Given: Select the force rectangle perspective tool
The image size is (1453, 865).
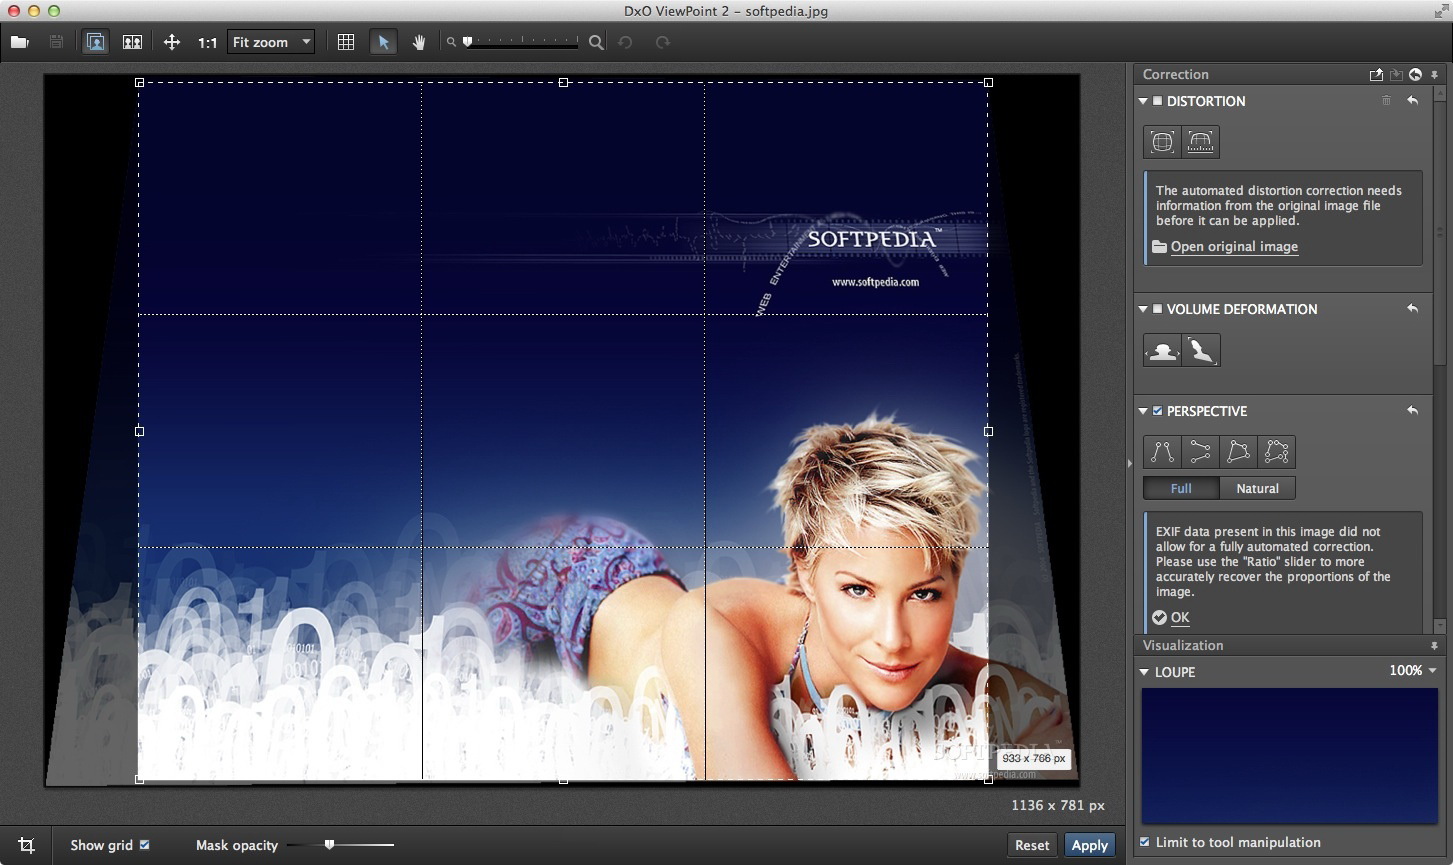Looking at the screenshot, I should pos(1238,452).
